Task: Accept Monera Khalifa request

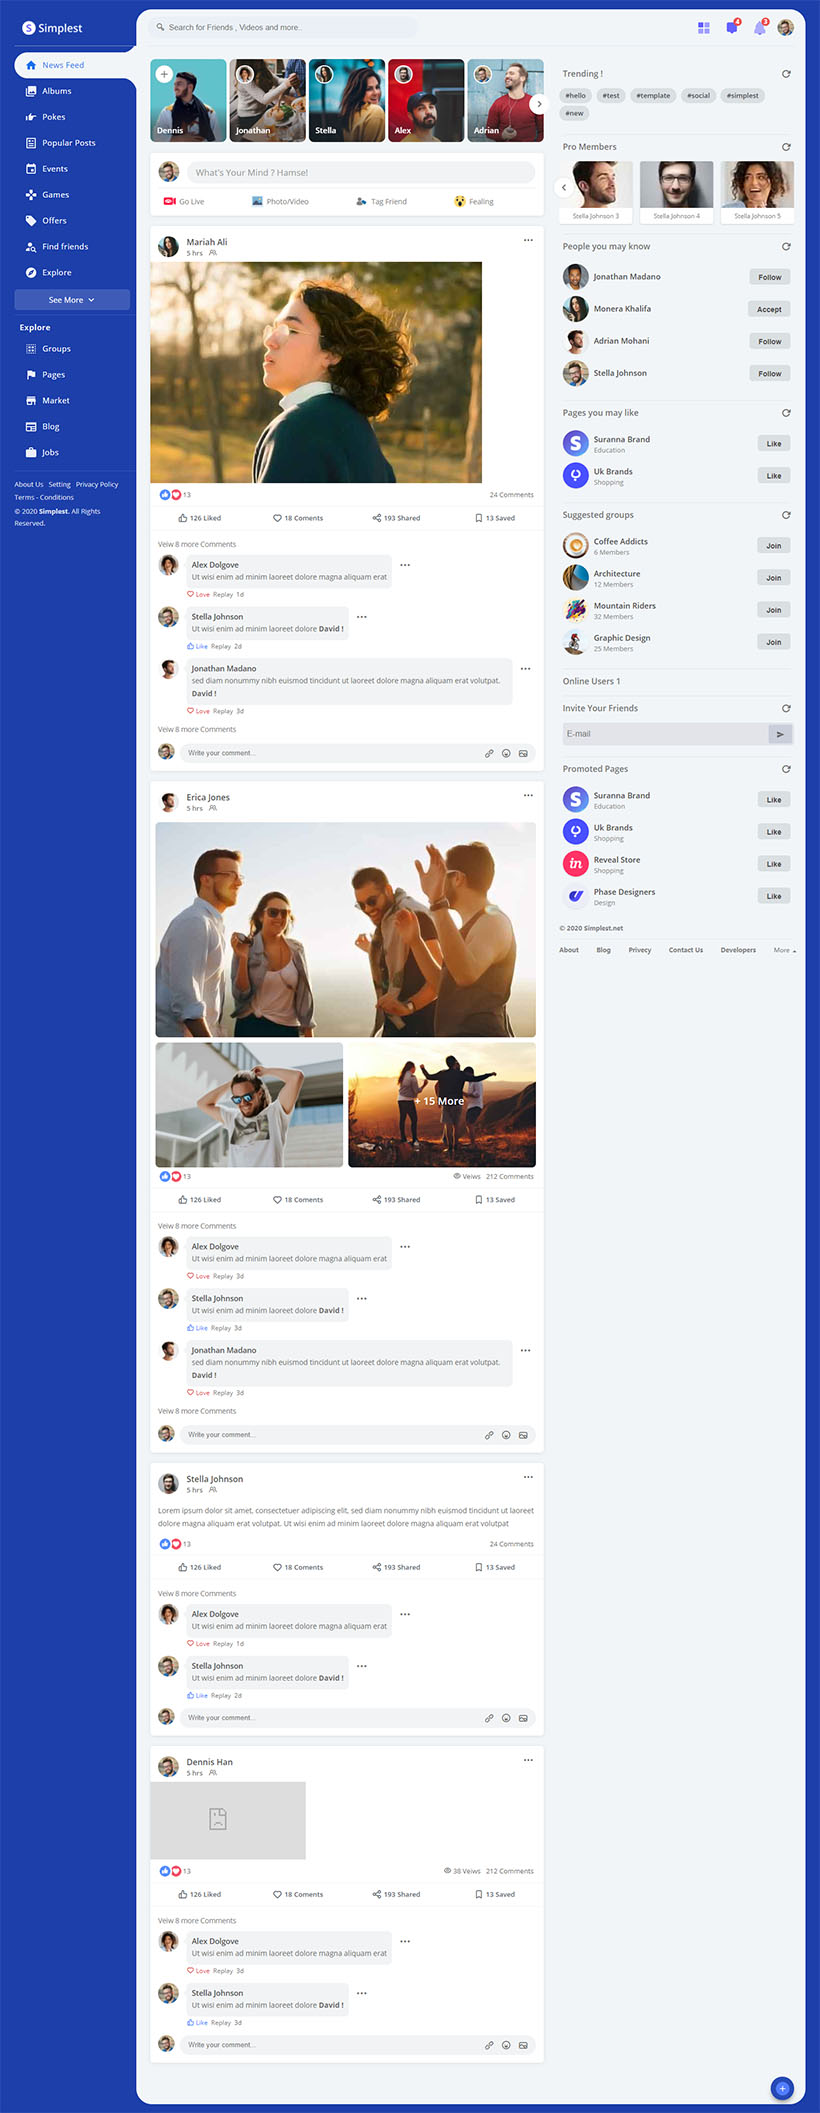Action: [x=770, y=309]
